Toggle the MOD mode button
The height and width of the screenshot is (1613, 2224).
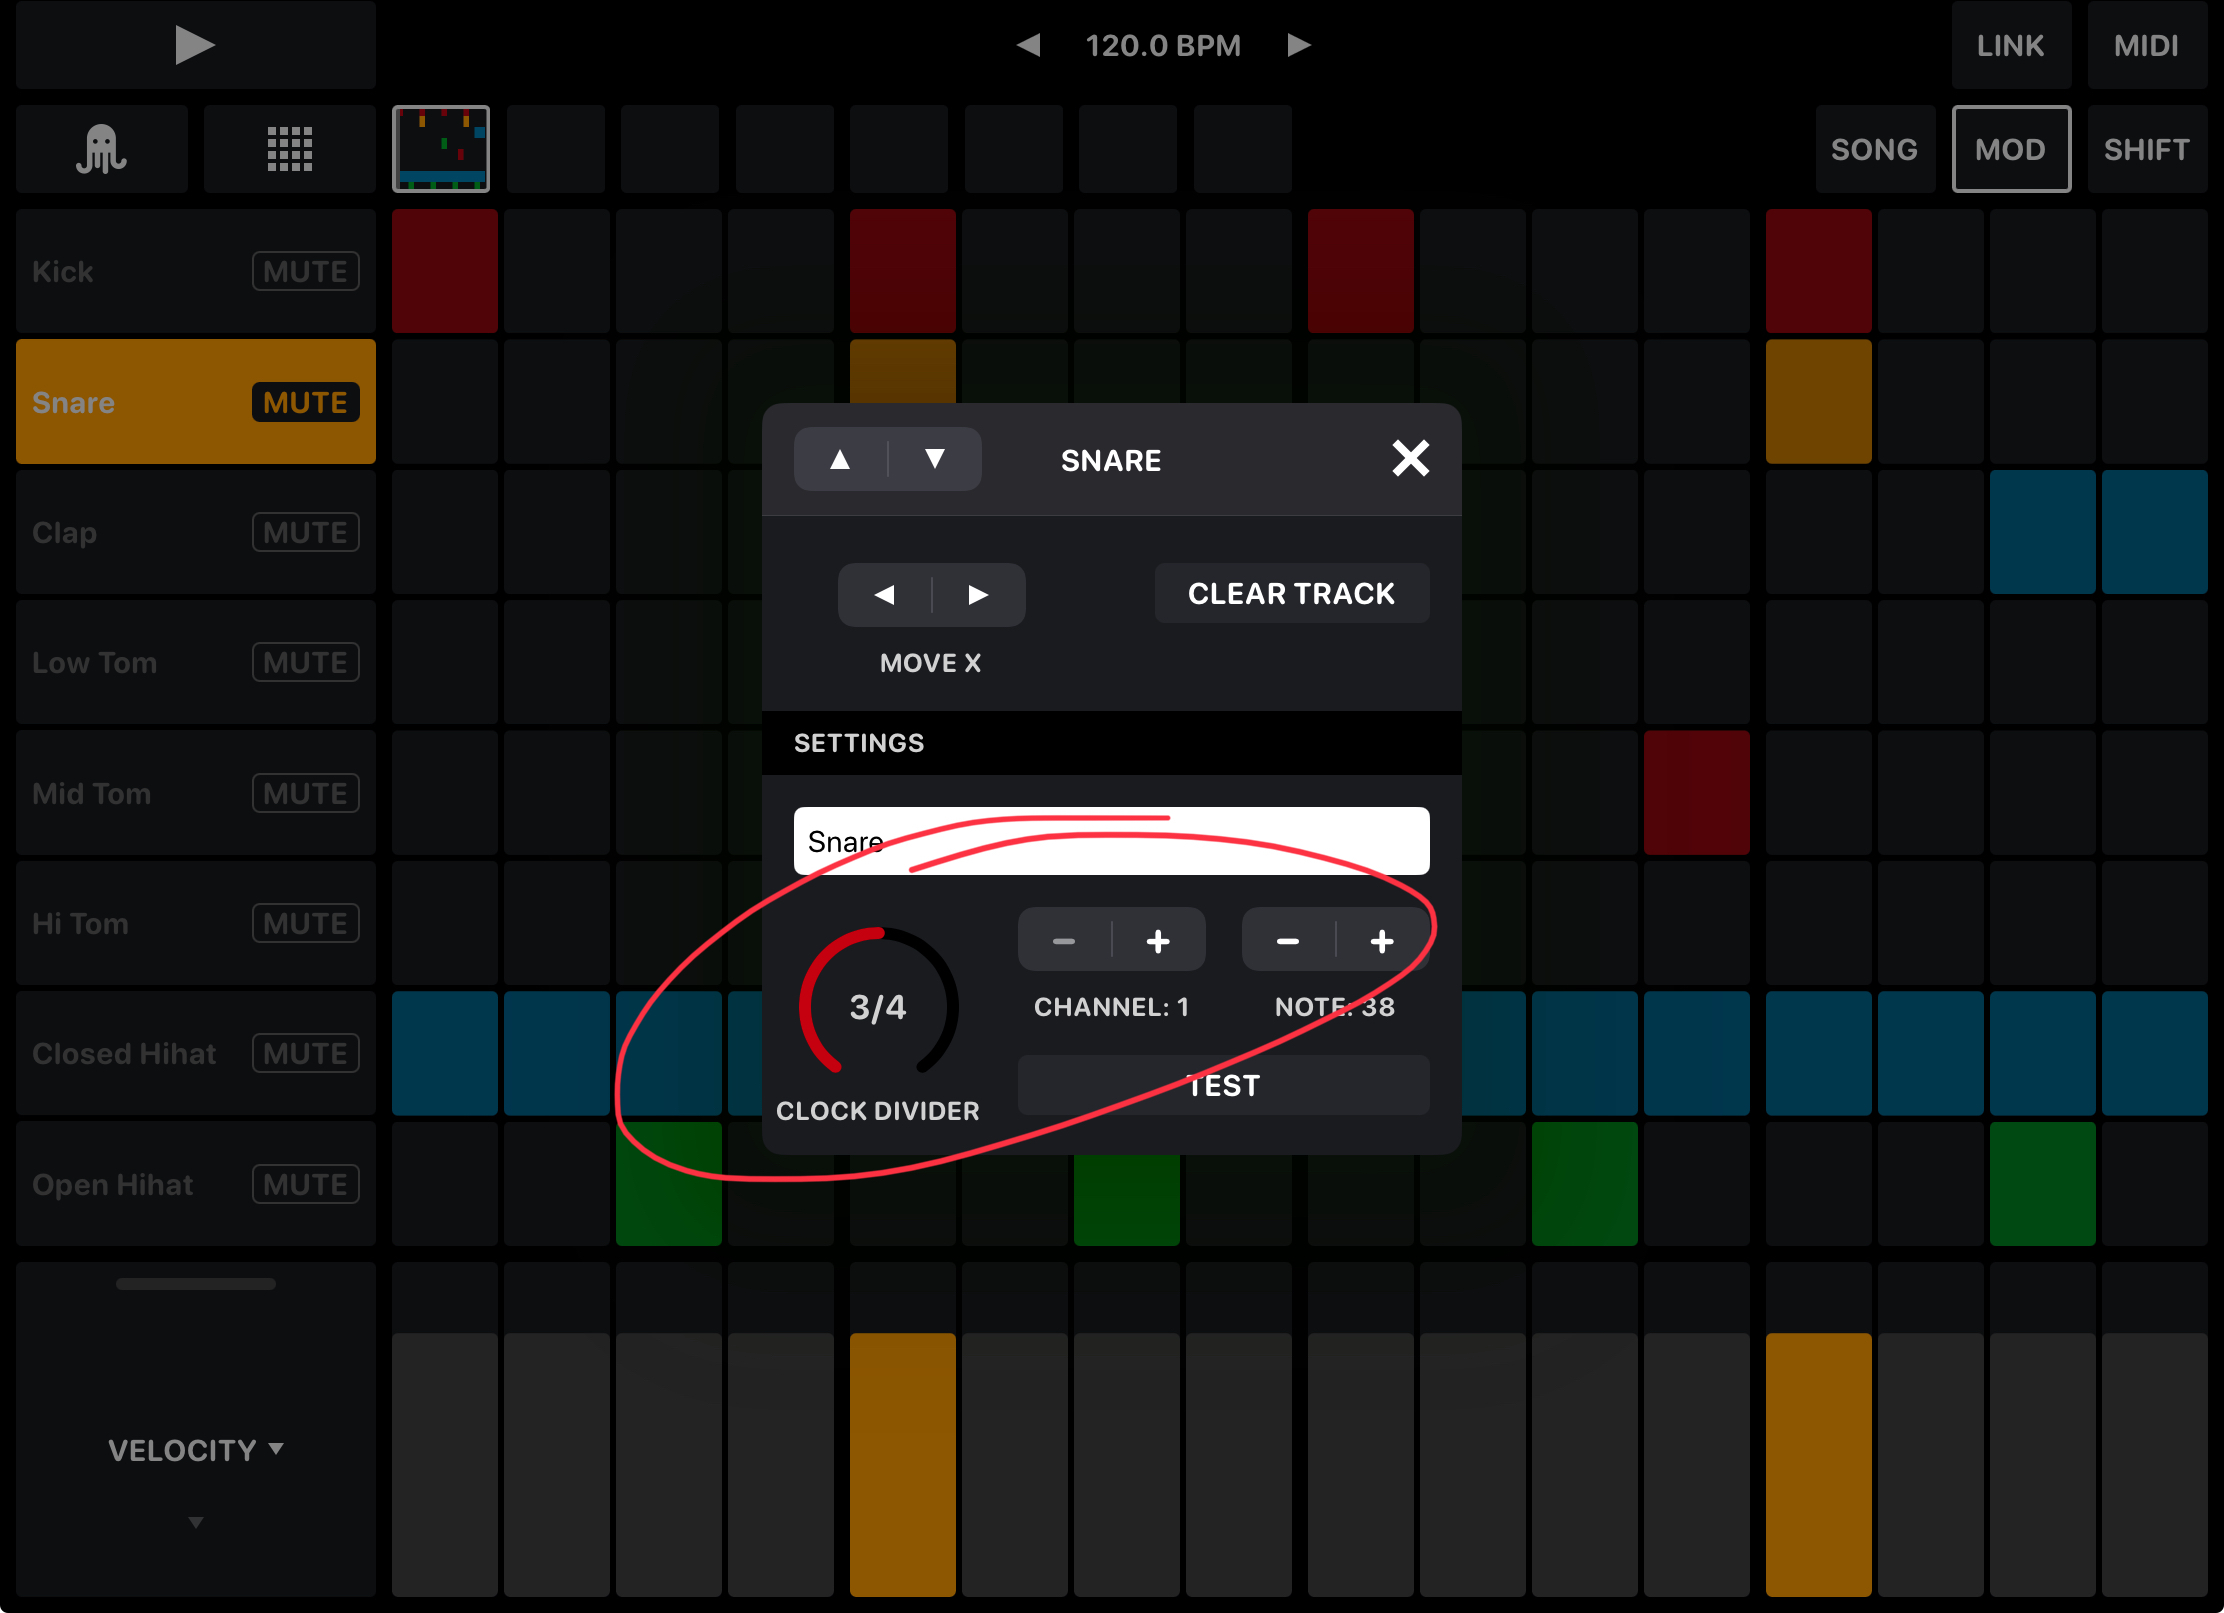(x=2010, y=150)
